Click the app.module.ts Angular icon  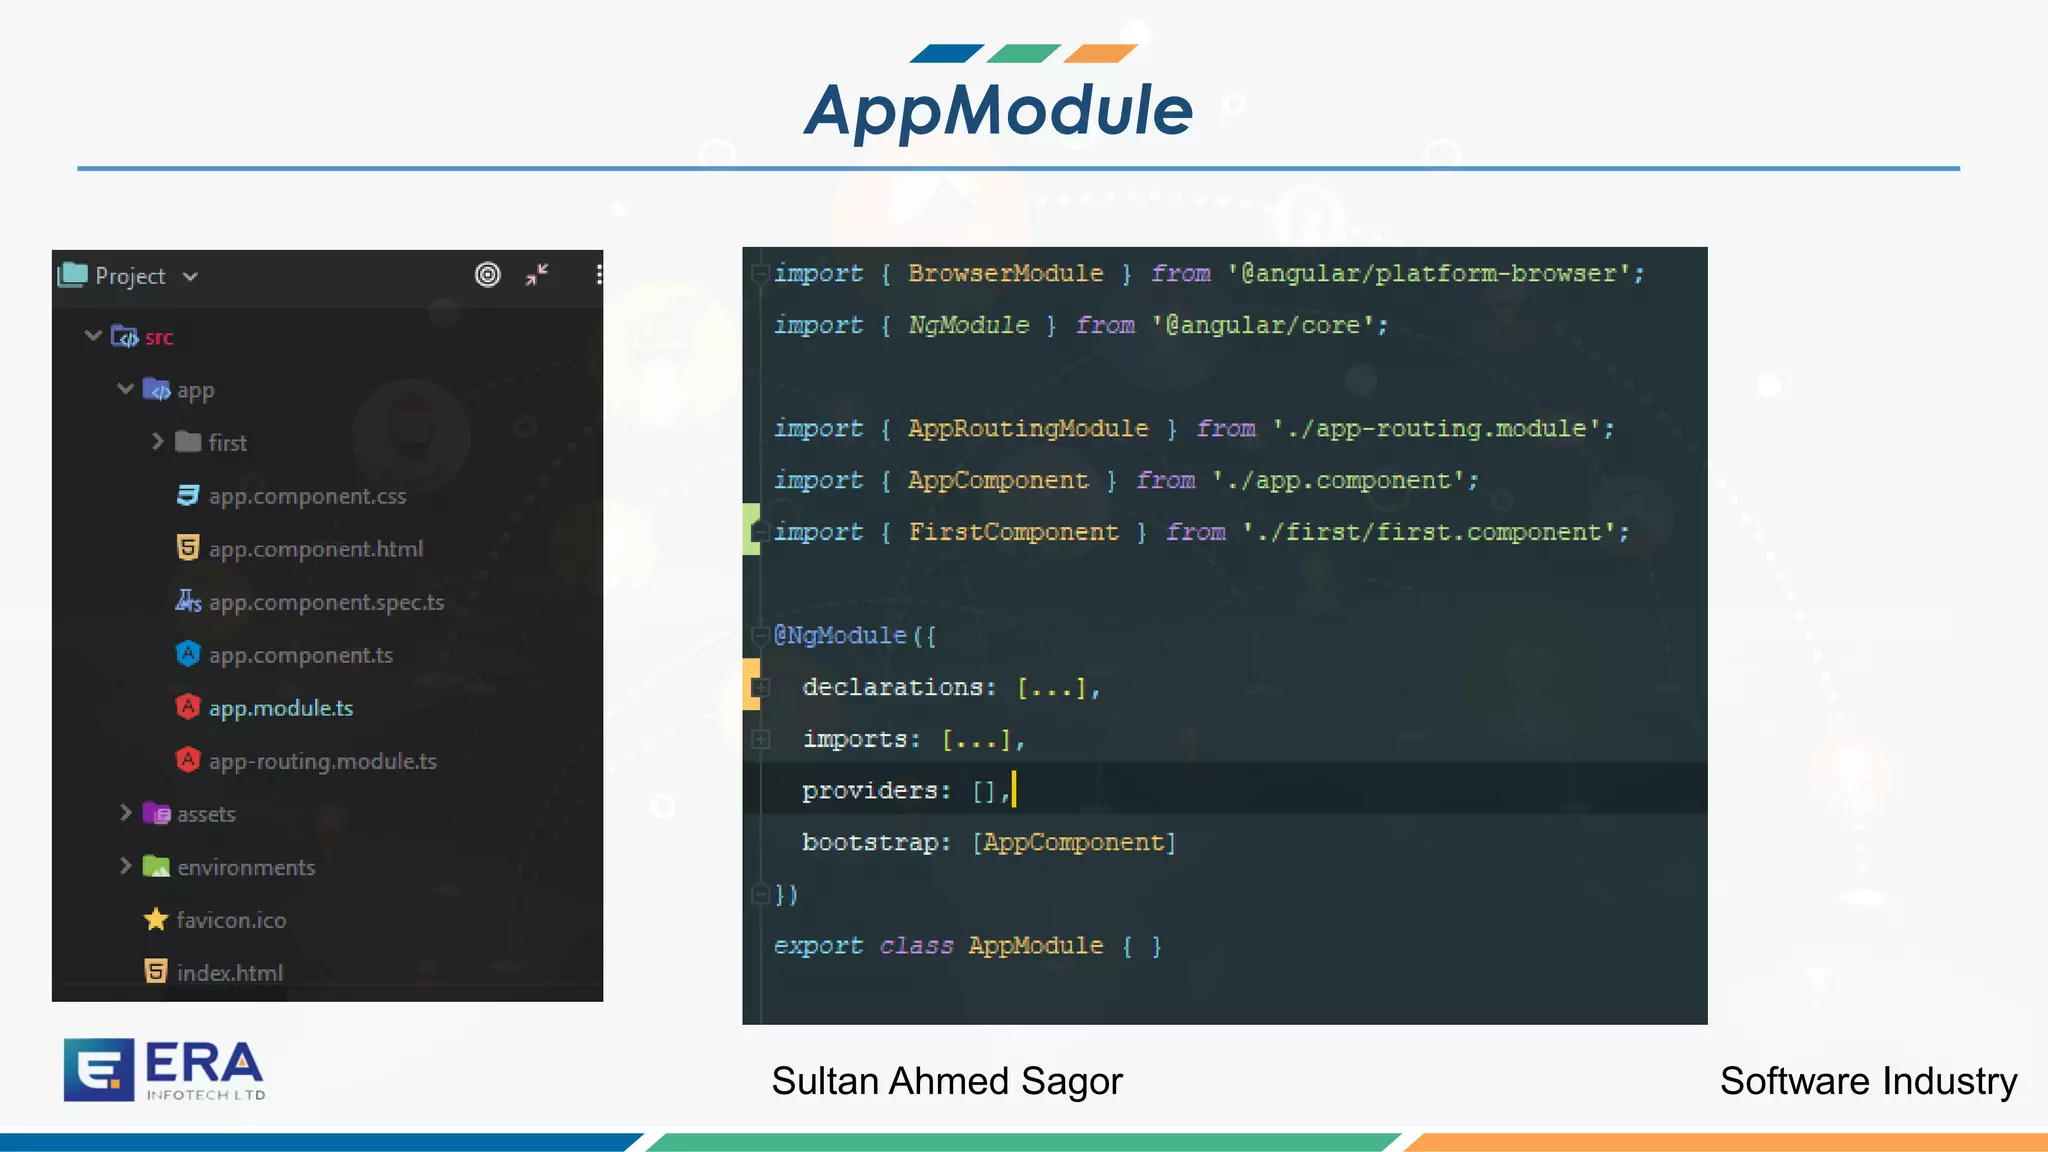coord(188,707)
